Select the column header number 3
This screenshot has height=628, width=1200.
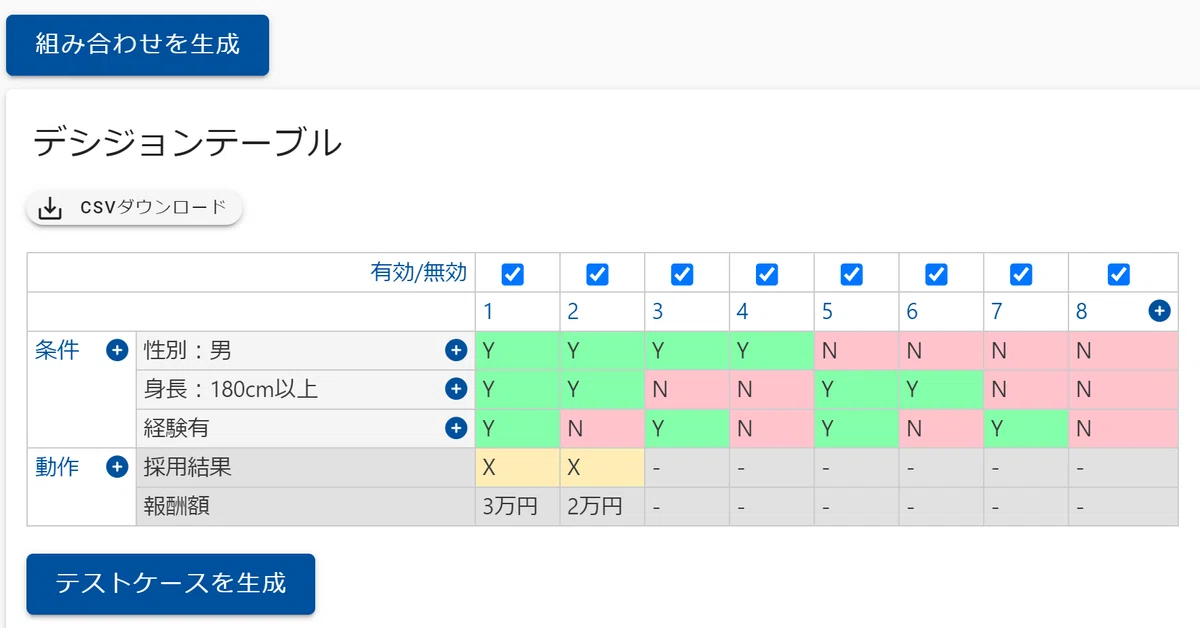coord(658,311)
